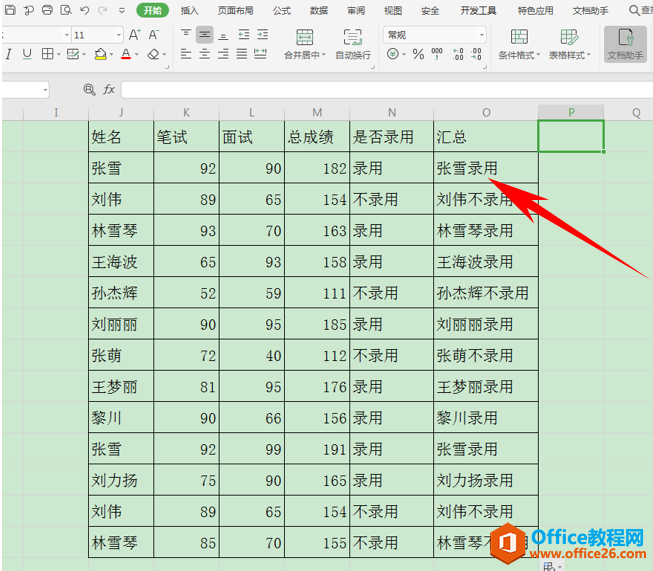Apply thousands separator format
Screen dimensions: 653x571
[x=437, y=54]
